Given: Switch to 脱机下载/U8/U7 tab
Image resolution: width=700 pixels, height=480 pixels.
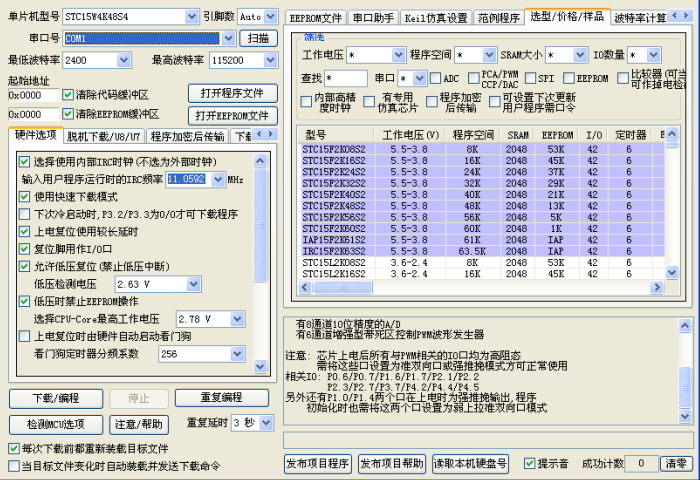Looking at the screenshot, I should coord(104,137).
